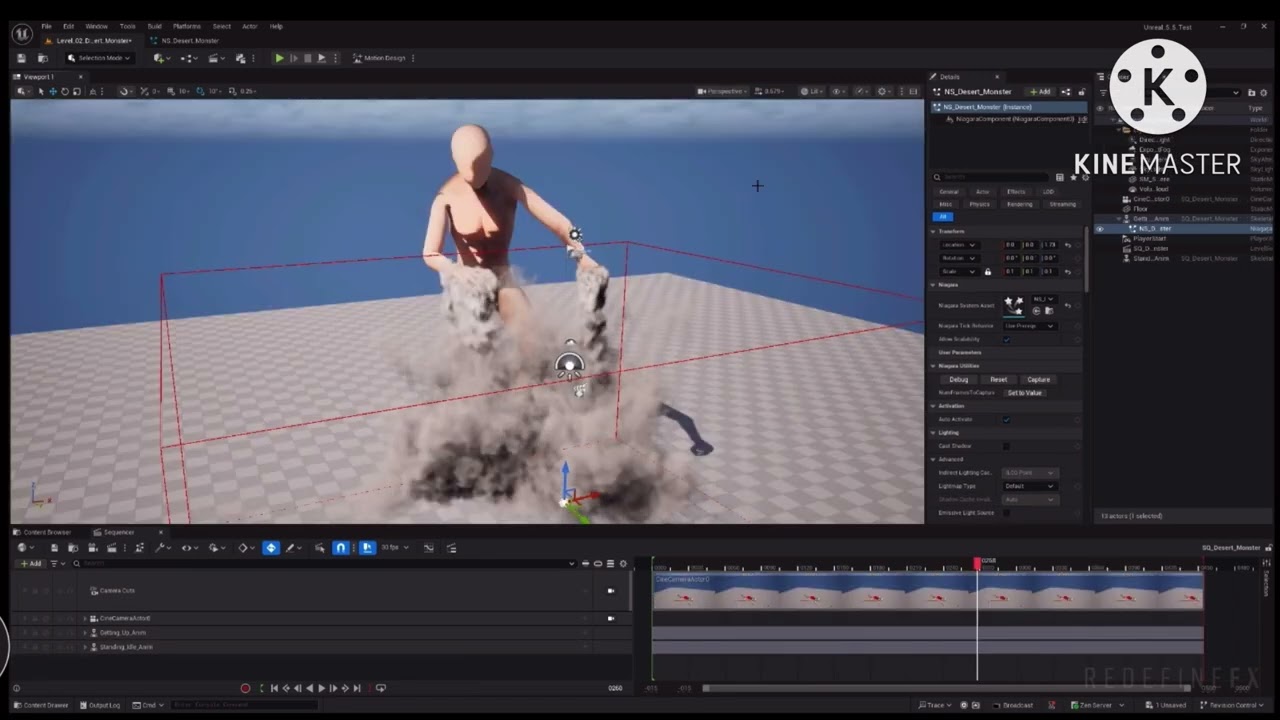This screenshot has height=720, width=1280.
Task: Click the Stop simulation button in main toolbar
Action: 307,58
